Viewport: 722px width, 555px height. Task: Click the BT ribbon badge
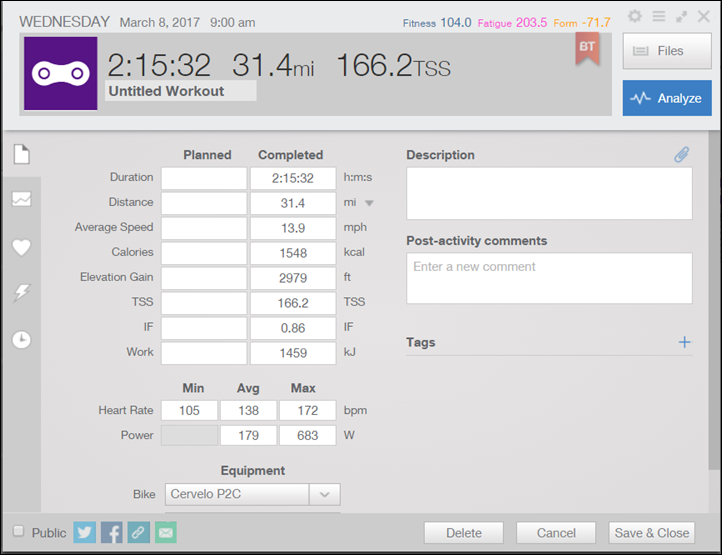[x=587, y=48]
